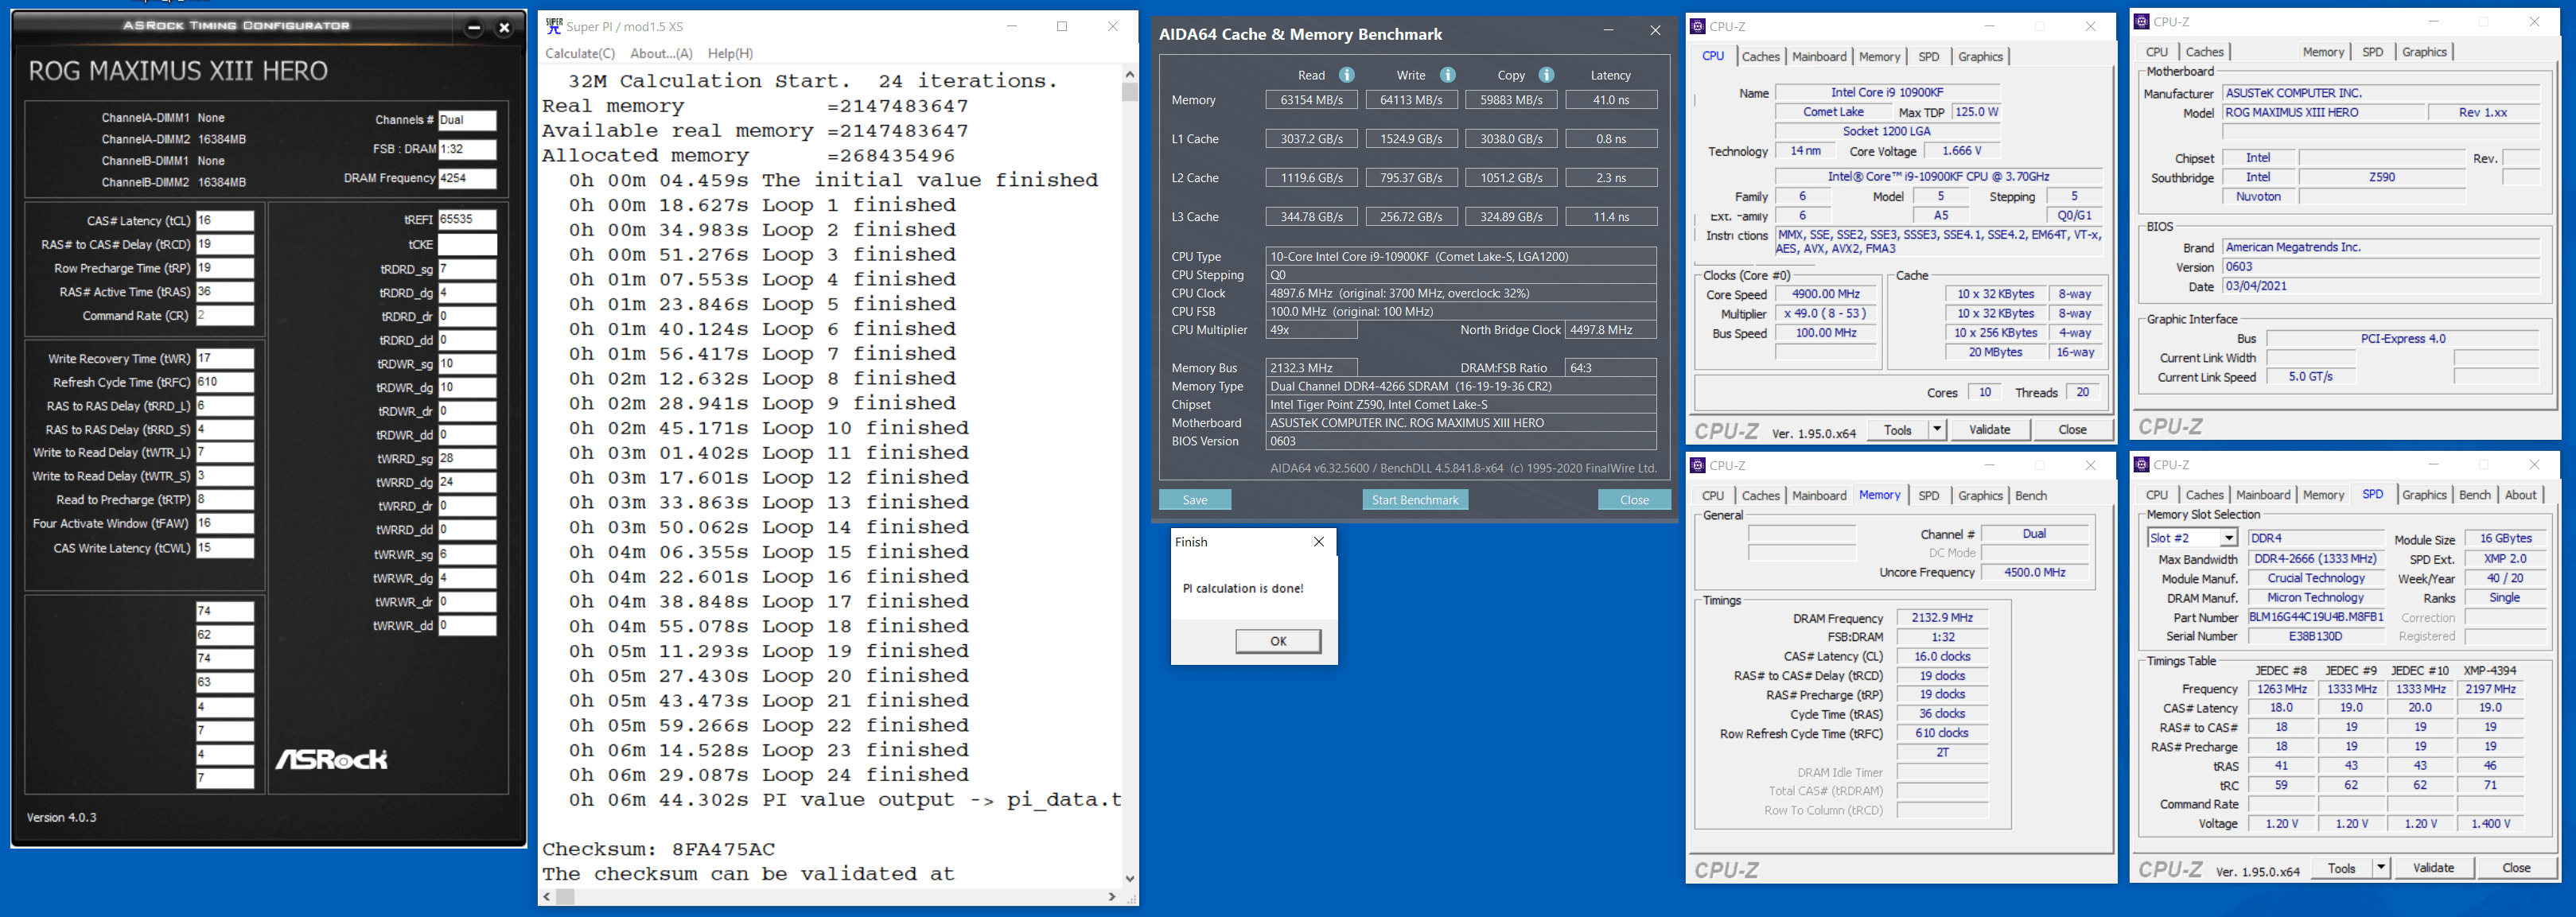Open Help(H) menu in Super PI
Viewport: 2576px width, 917px height.
pyautogui.click(x=730, y=53)
